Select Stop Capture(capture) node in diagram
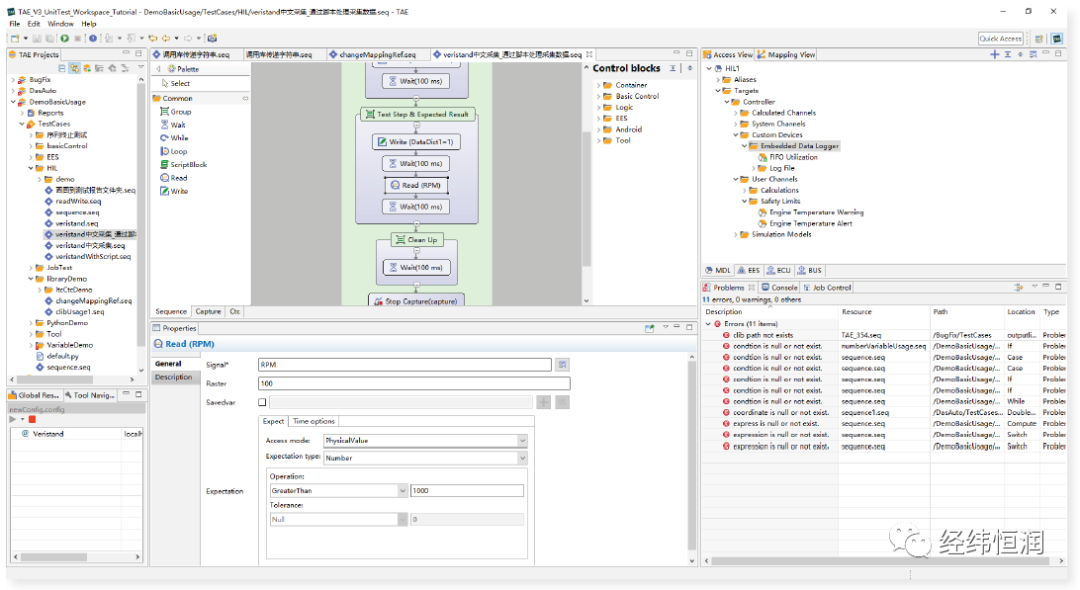Image resolution: width=1080 pixels, height=590 pixels. 416,301
